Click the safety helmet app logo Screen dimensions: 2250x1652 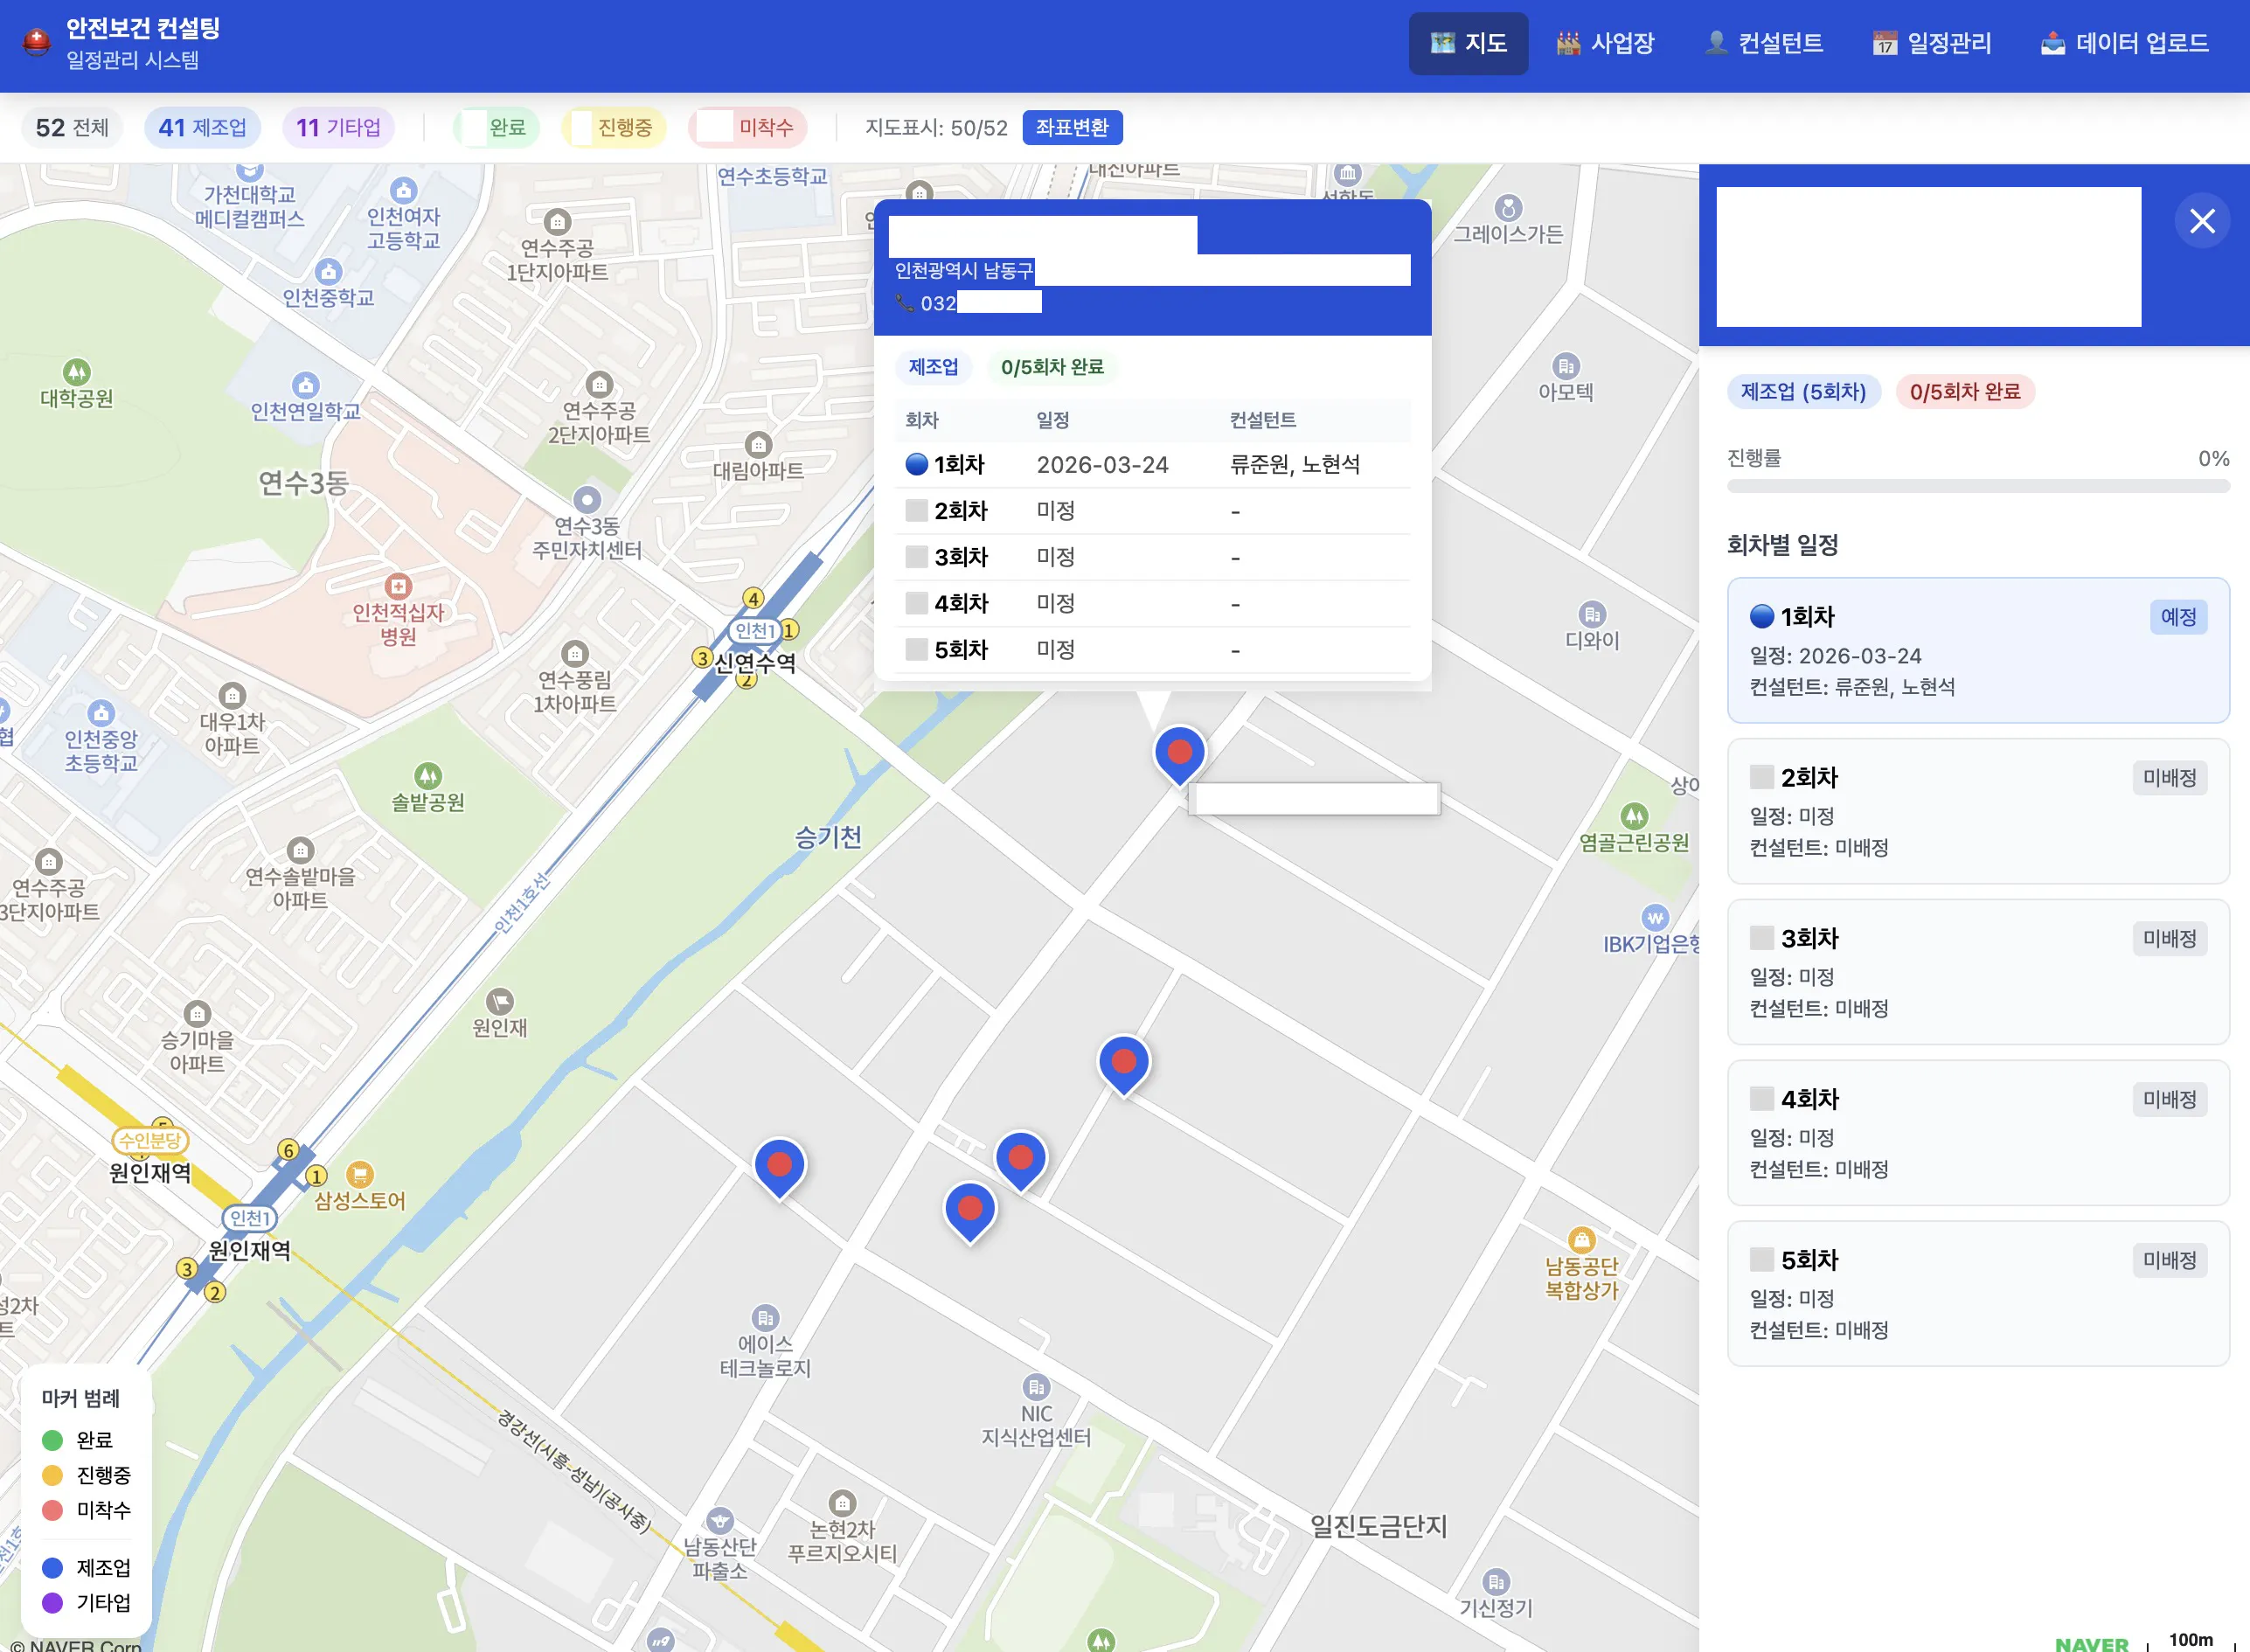(37, 43)
